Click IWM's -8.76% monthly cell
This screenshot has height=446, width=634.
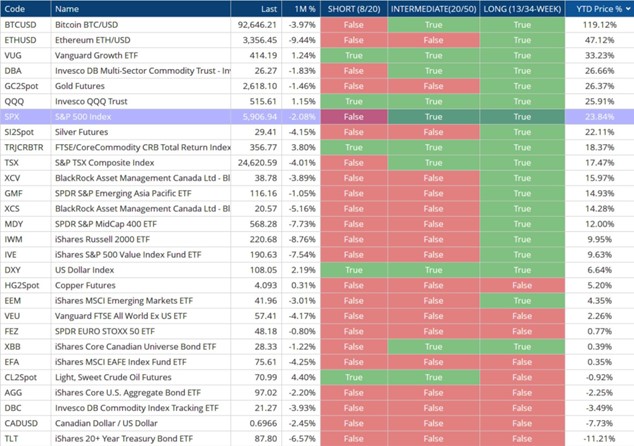point(301,240)
